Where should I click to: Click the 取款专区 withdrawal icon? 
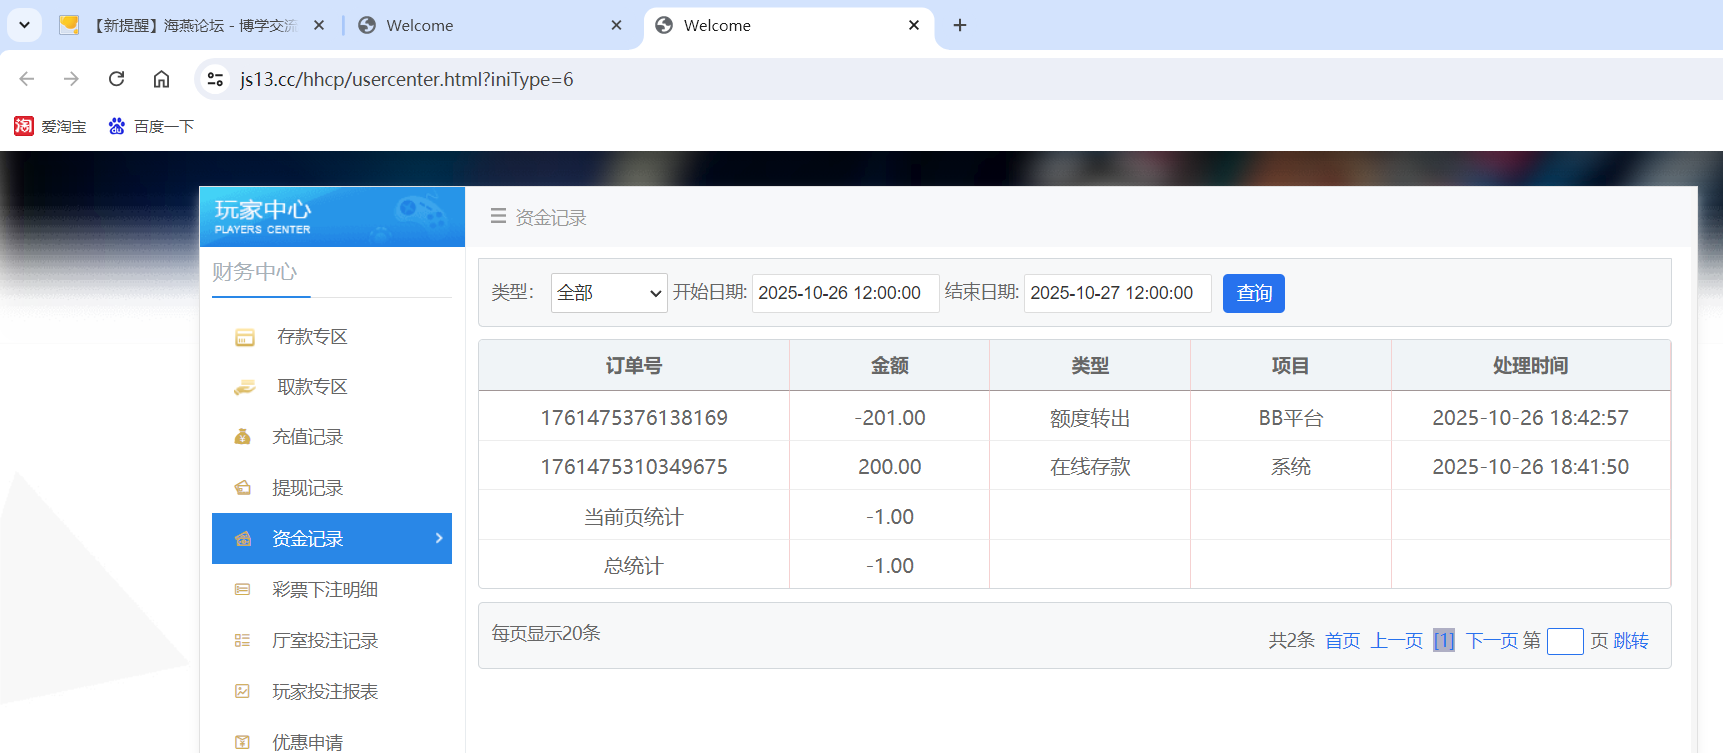coord(244,388)
